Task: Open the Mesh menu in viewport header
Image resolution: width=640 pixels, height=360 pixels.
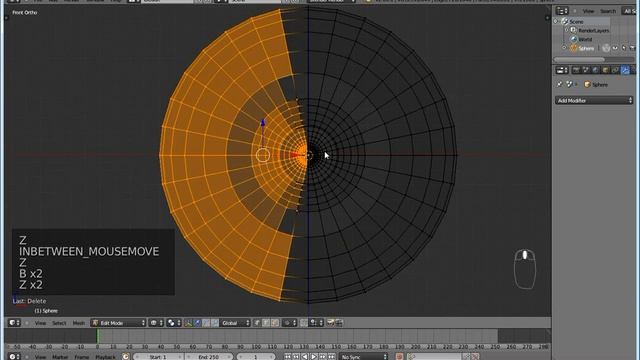Action: click(79, 323)
